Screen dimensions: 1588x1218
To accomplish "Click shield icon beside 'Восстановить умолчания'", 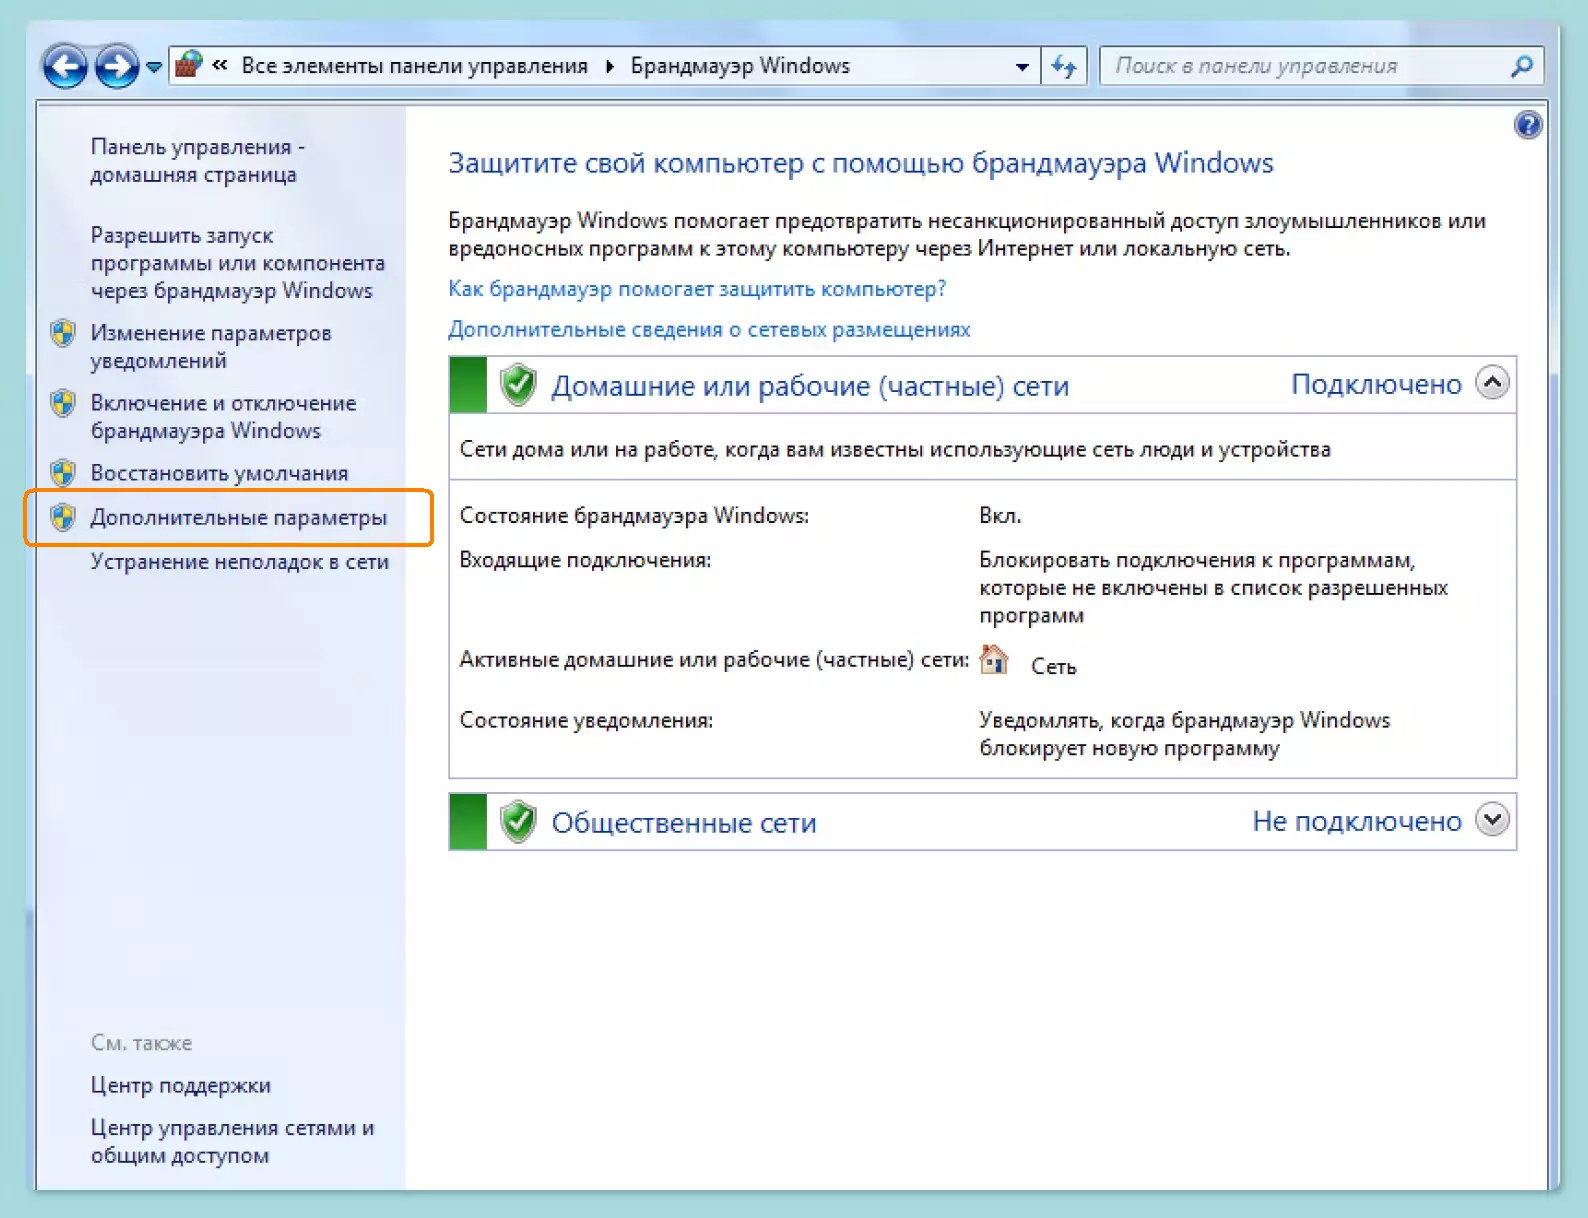I will [63, 473].
